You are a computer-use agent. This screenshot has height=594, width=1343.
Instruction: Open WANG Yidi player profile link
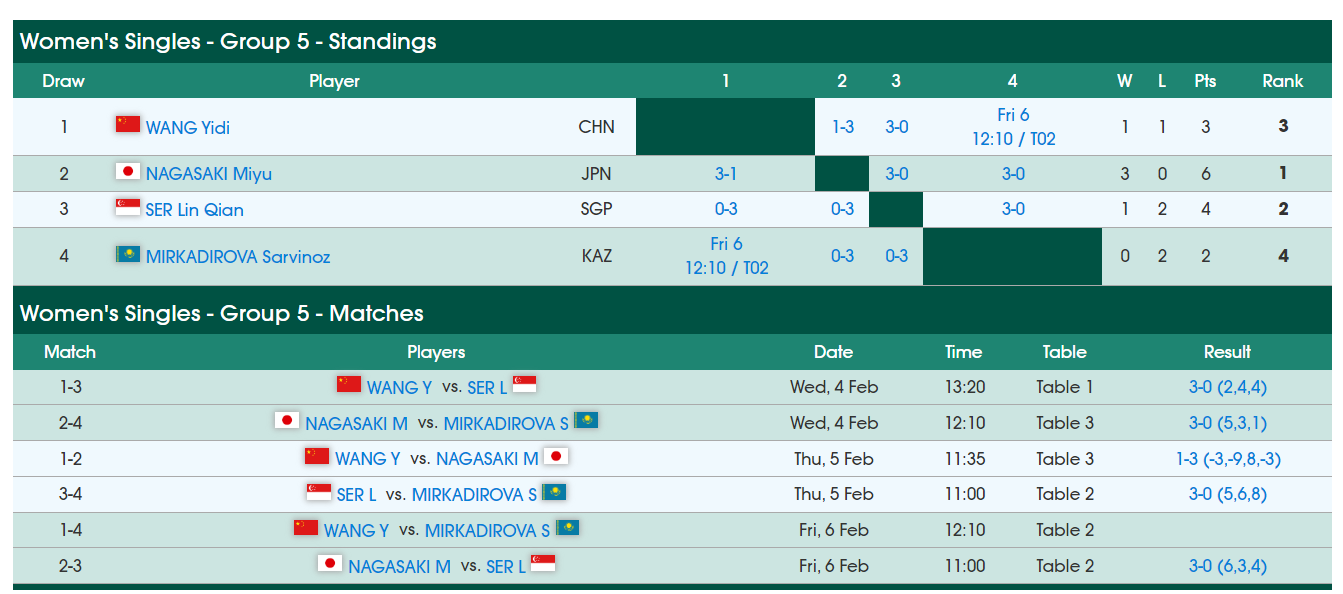188,128
